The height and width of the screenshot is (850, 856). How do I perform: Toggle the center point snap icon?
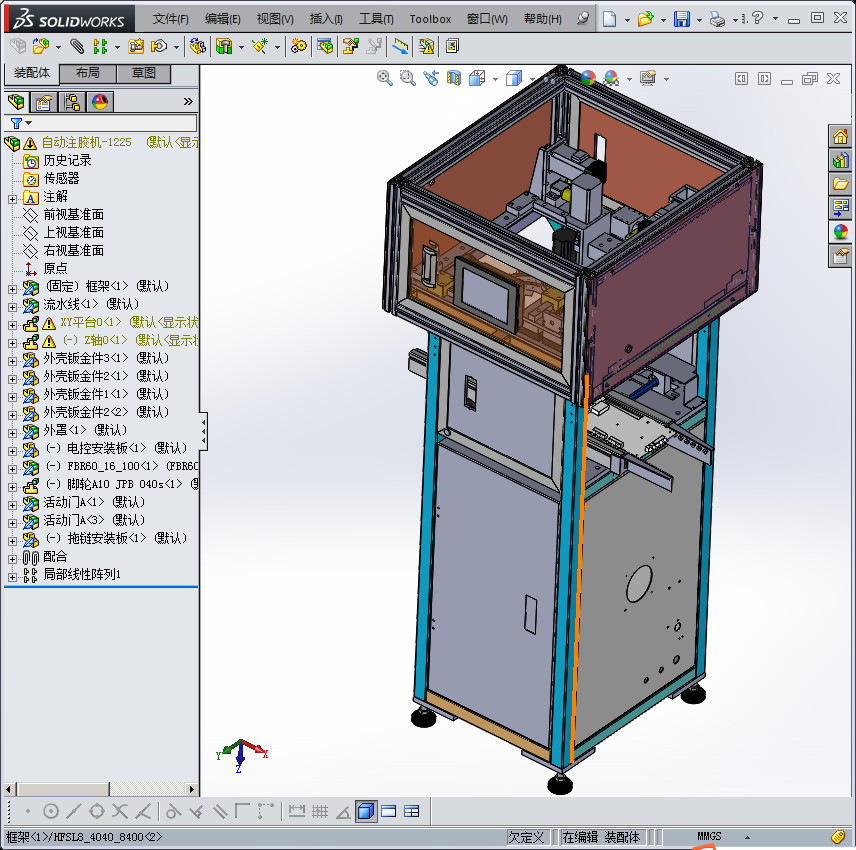pyautogui.click(x=51, y=811)
